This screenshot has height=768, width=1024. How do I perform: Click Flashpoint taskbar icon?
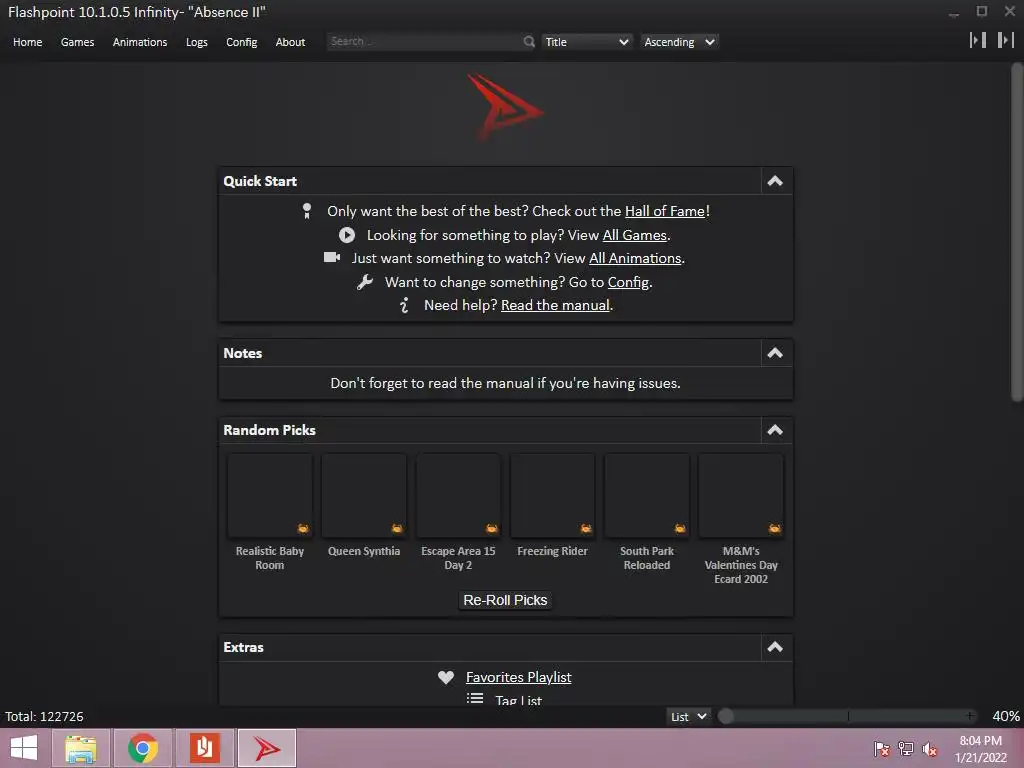click(267, 748)
